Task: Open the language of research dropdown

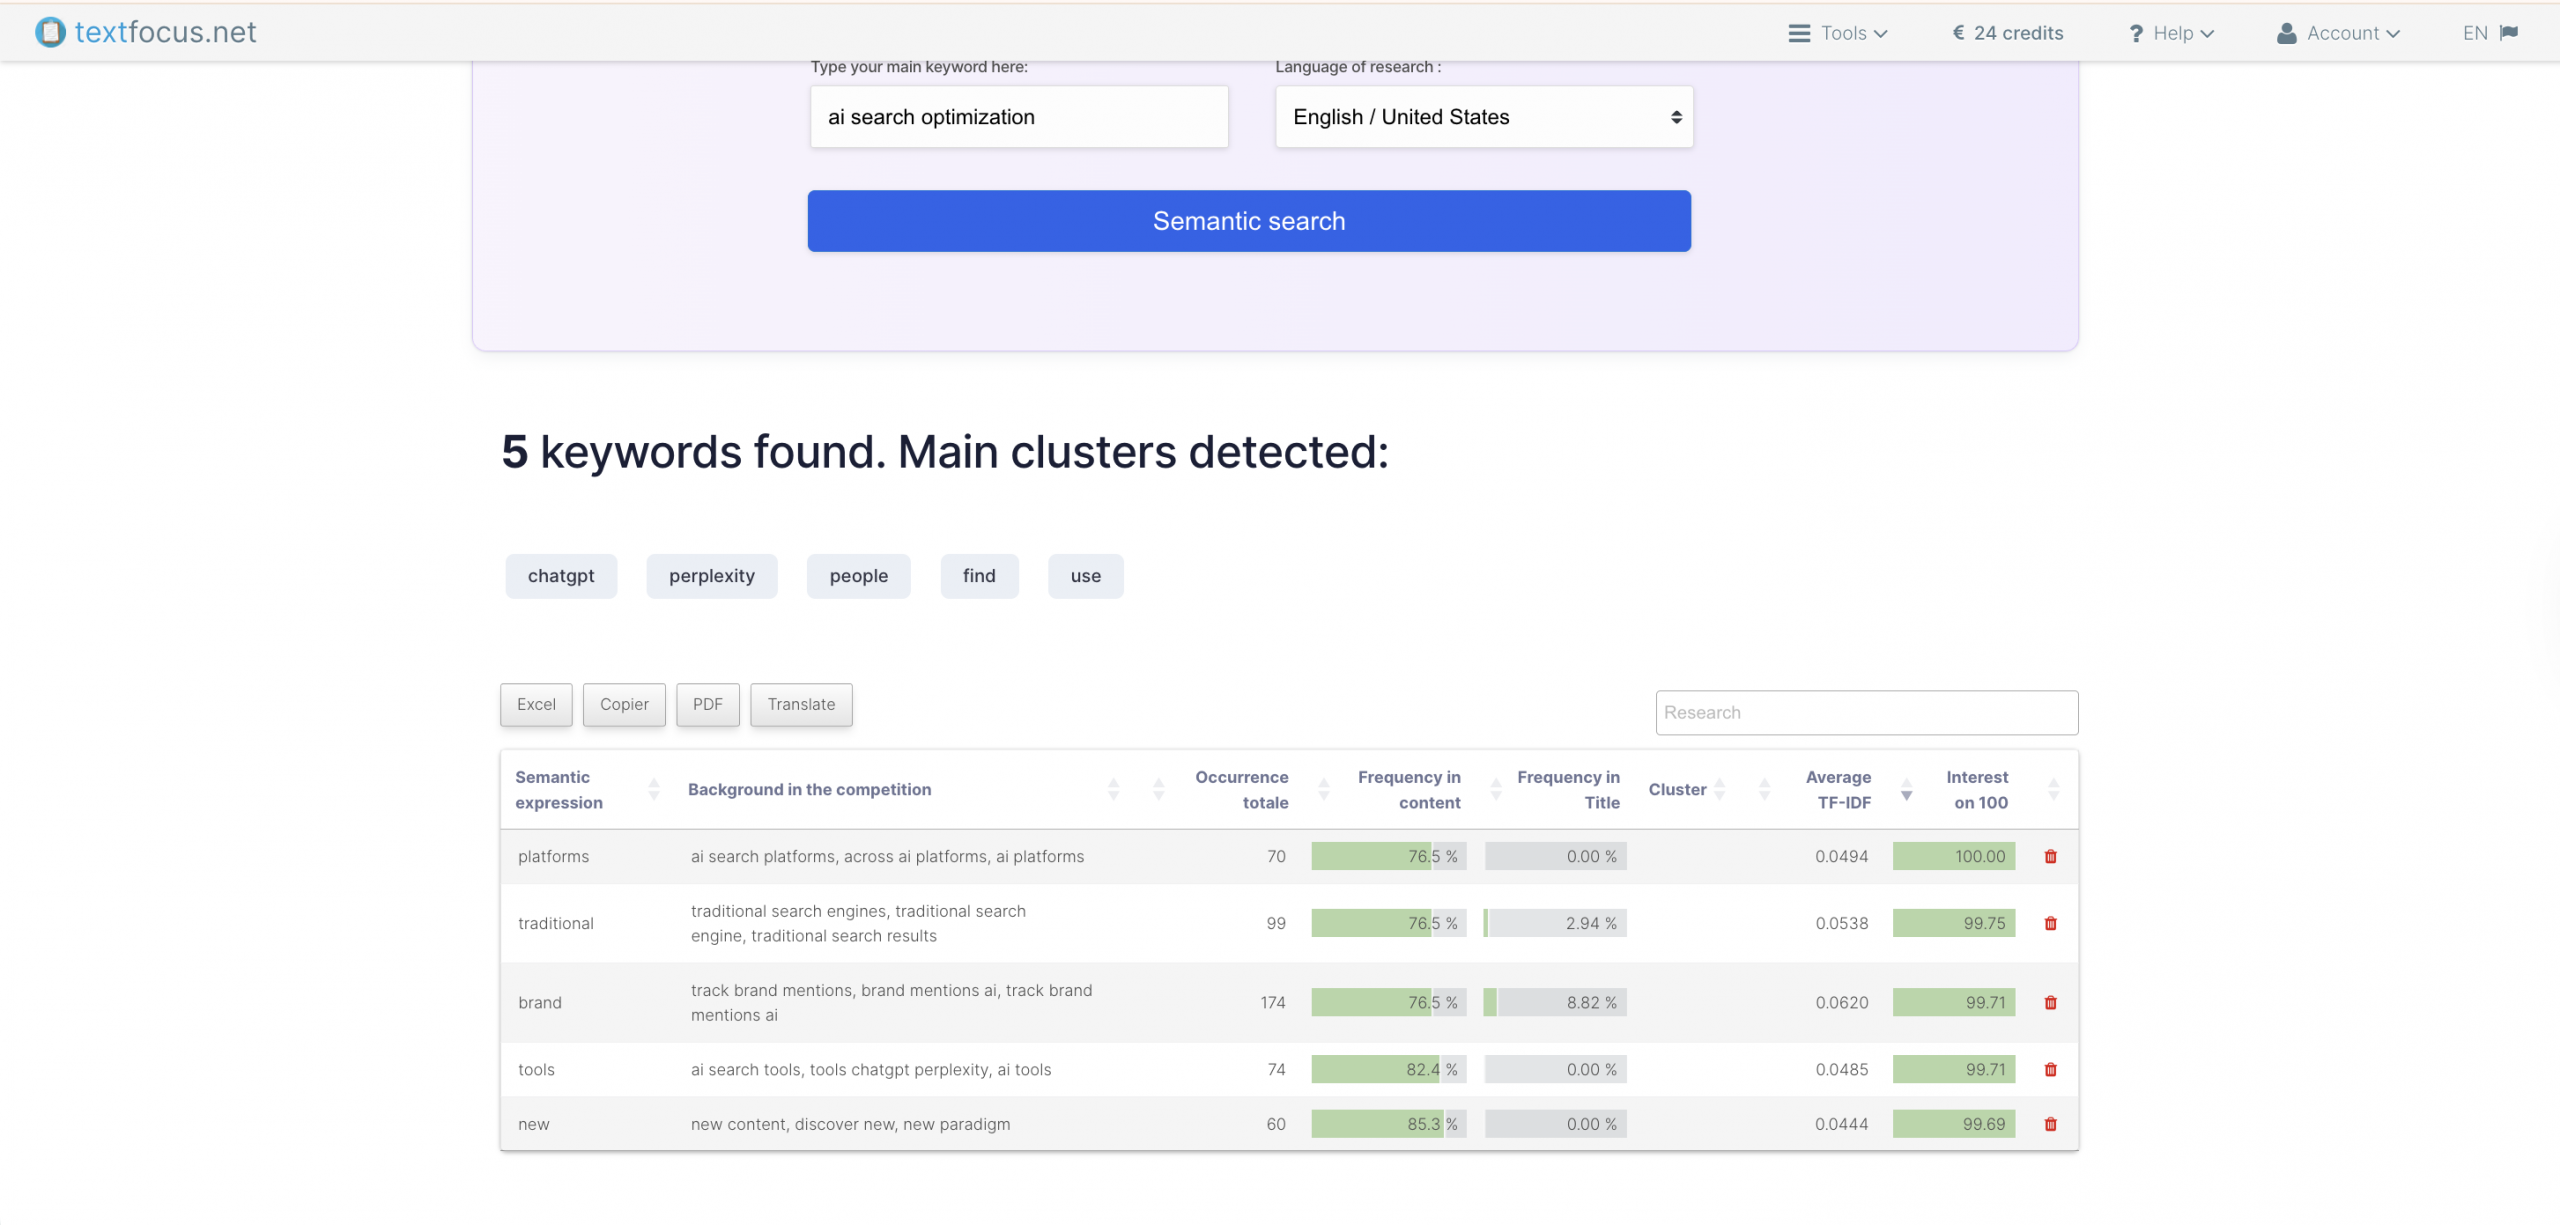Action: point(1484,117)
